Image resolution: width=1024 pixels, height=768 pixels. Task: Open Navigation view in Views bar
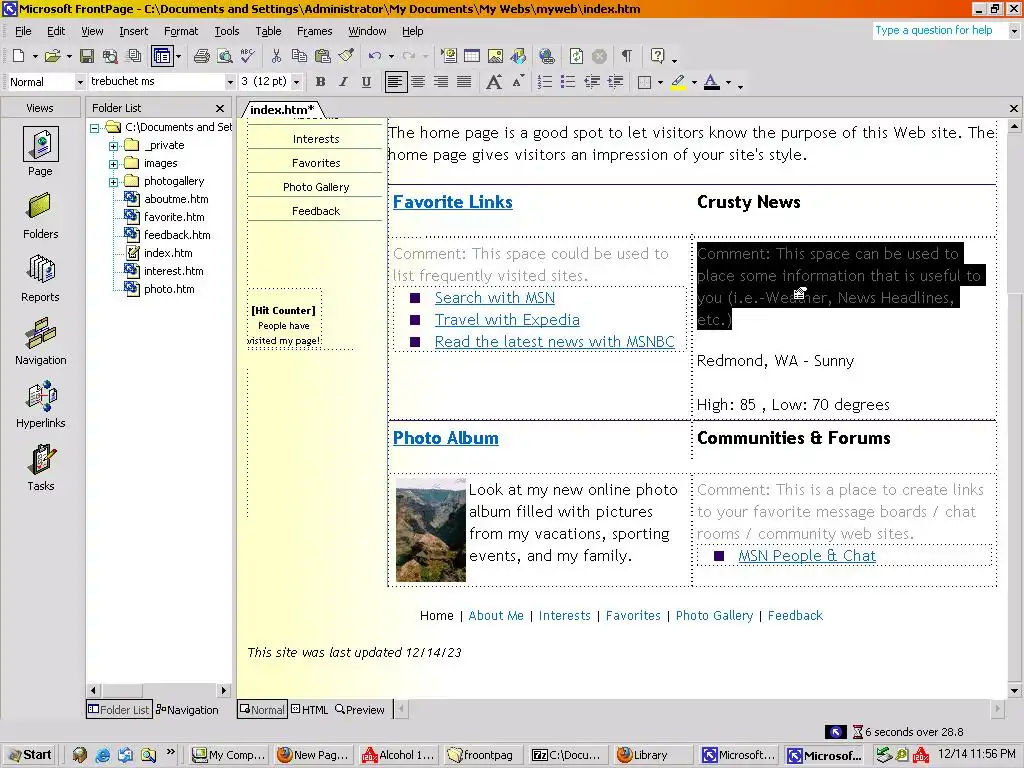pos(40,341)
